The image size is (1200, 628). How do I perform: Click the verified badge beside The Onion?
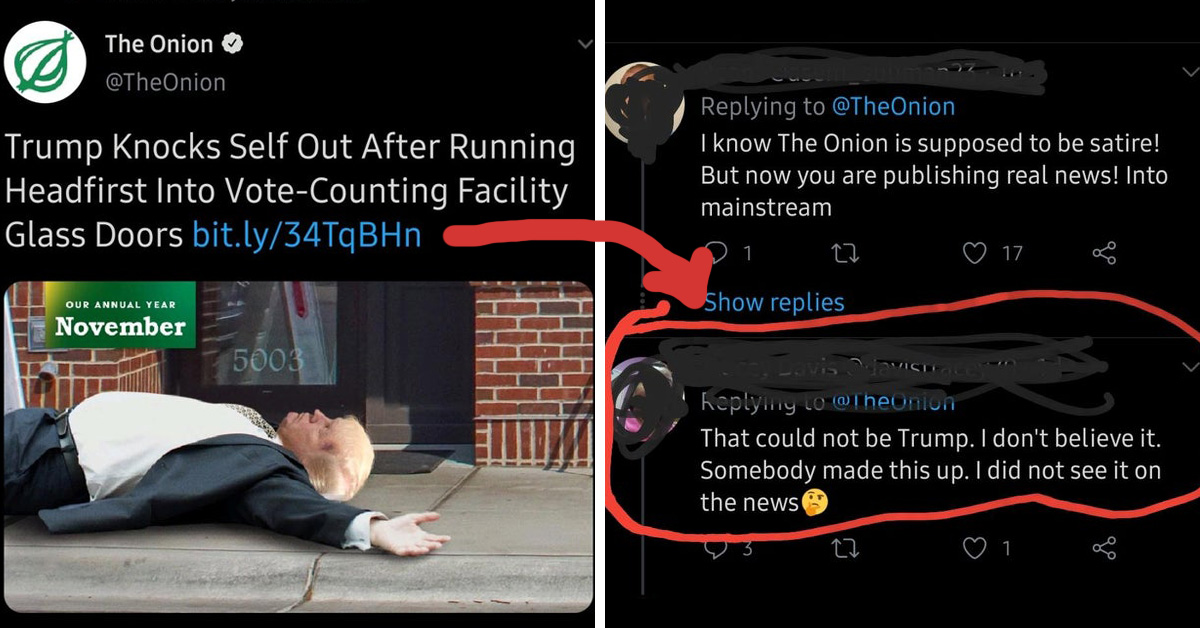233,45
